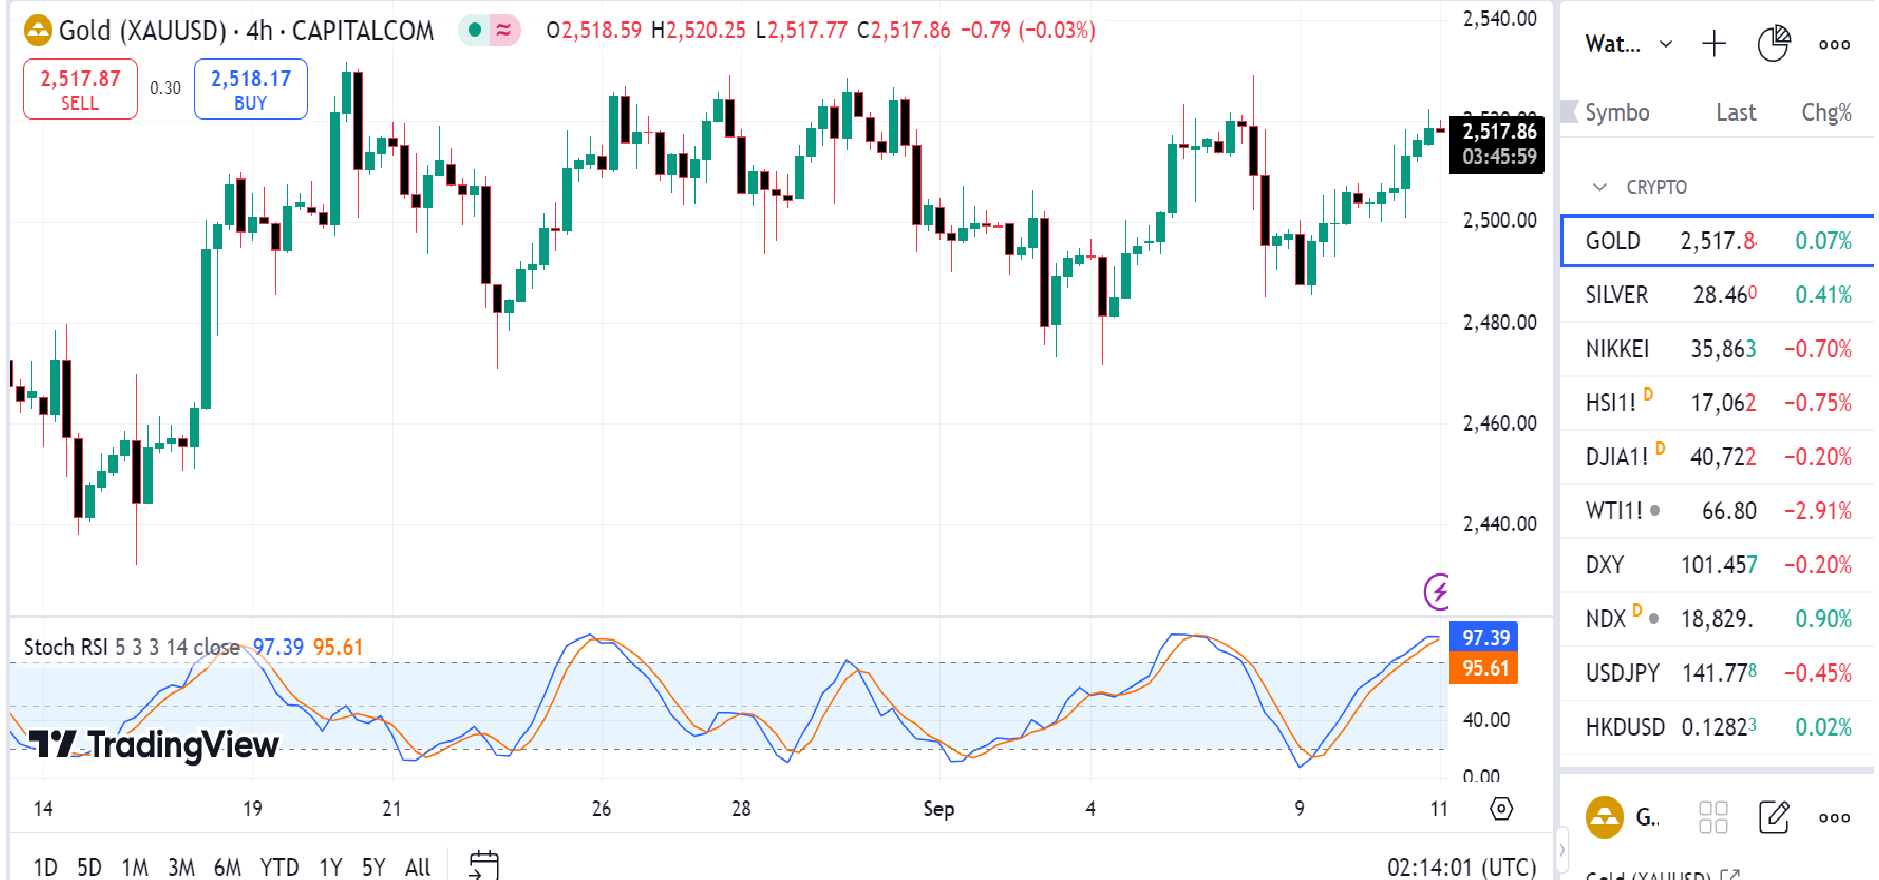Toggle the green market status indicator
This screenshot has height=880, width=1879.
[476, 31]
